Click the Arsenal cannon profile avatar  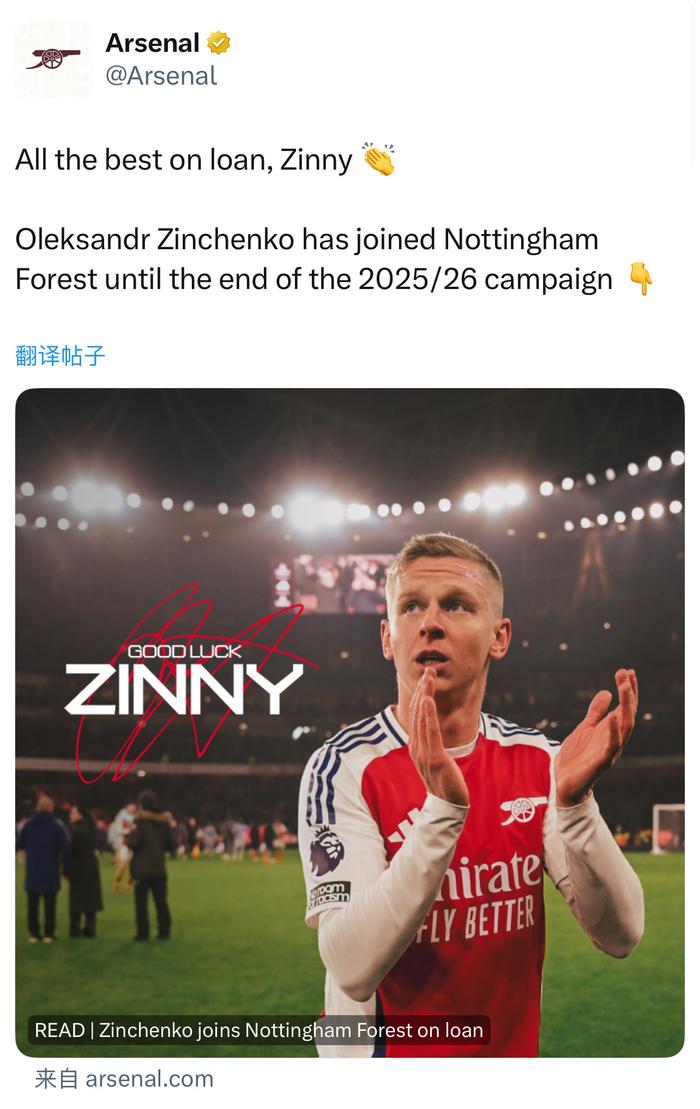(x=53, y=59)
